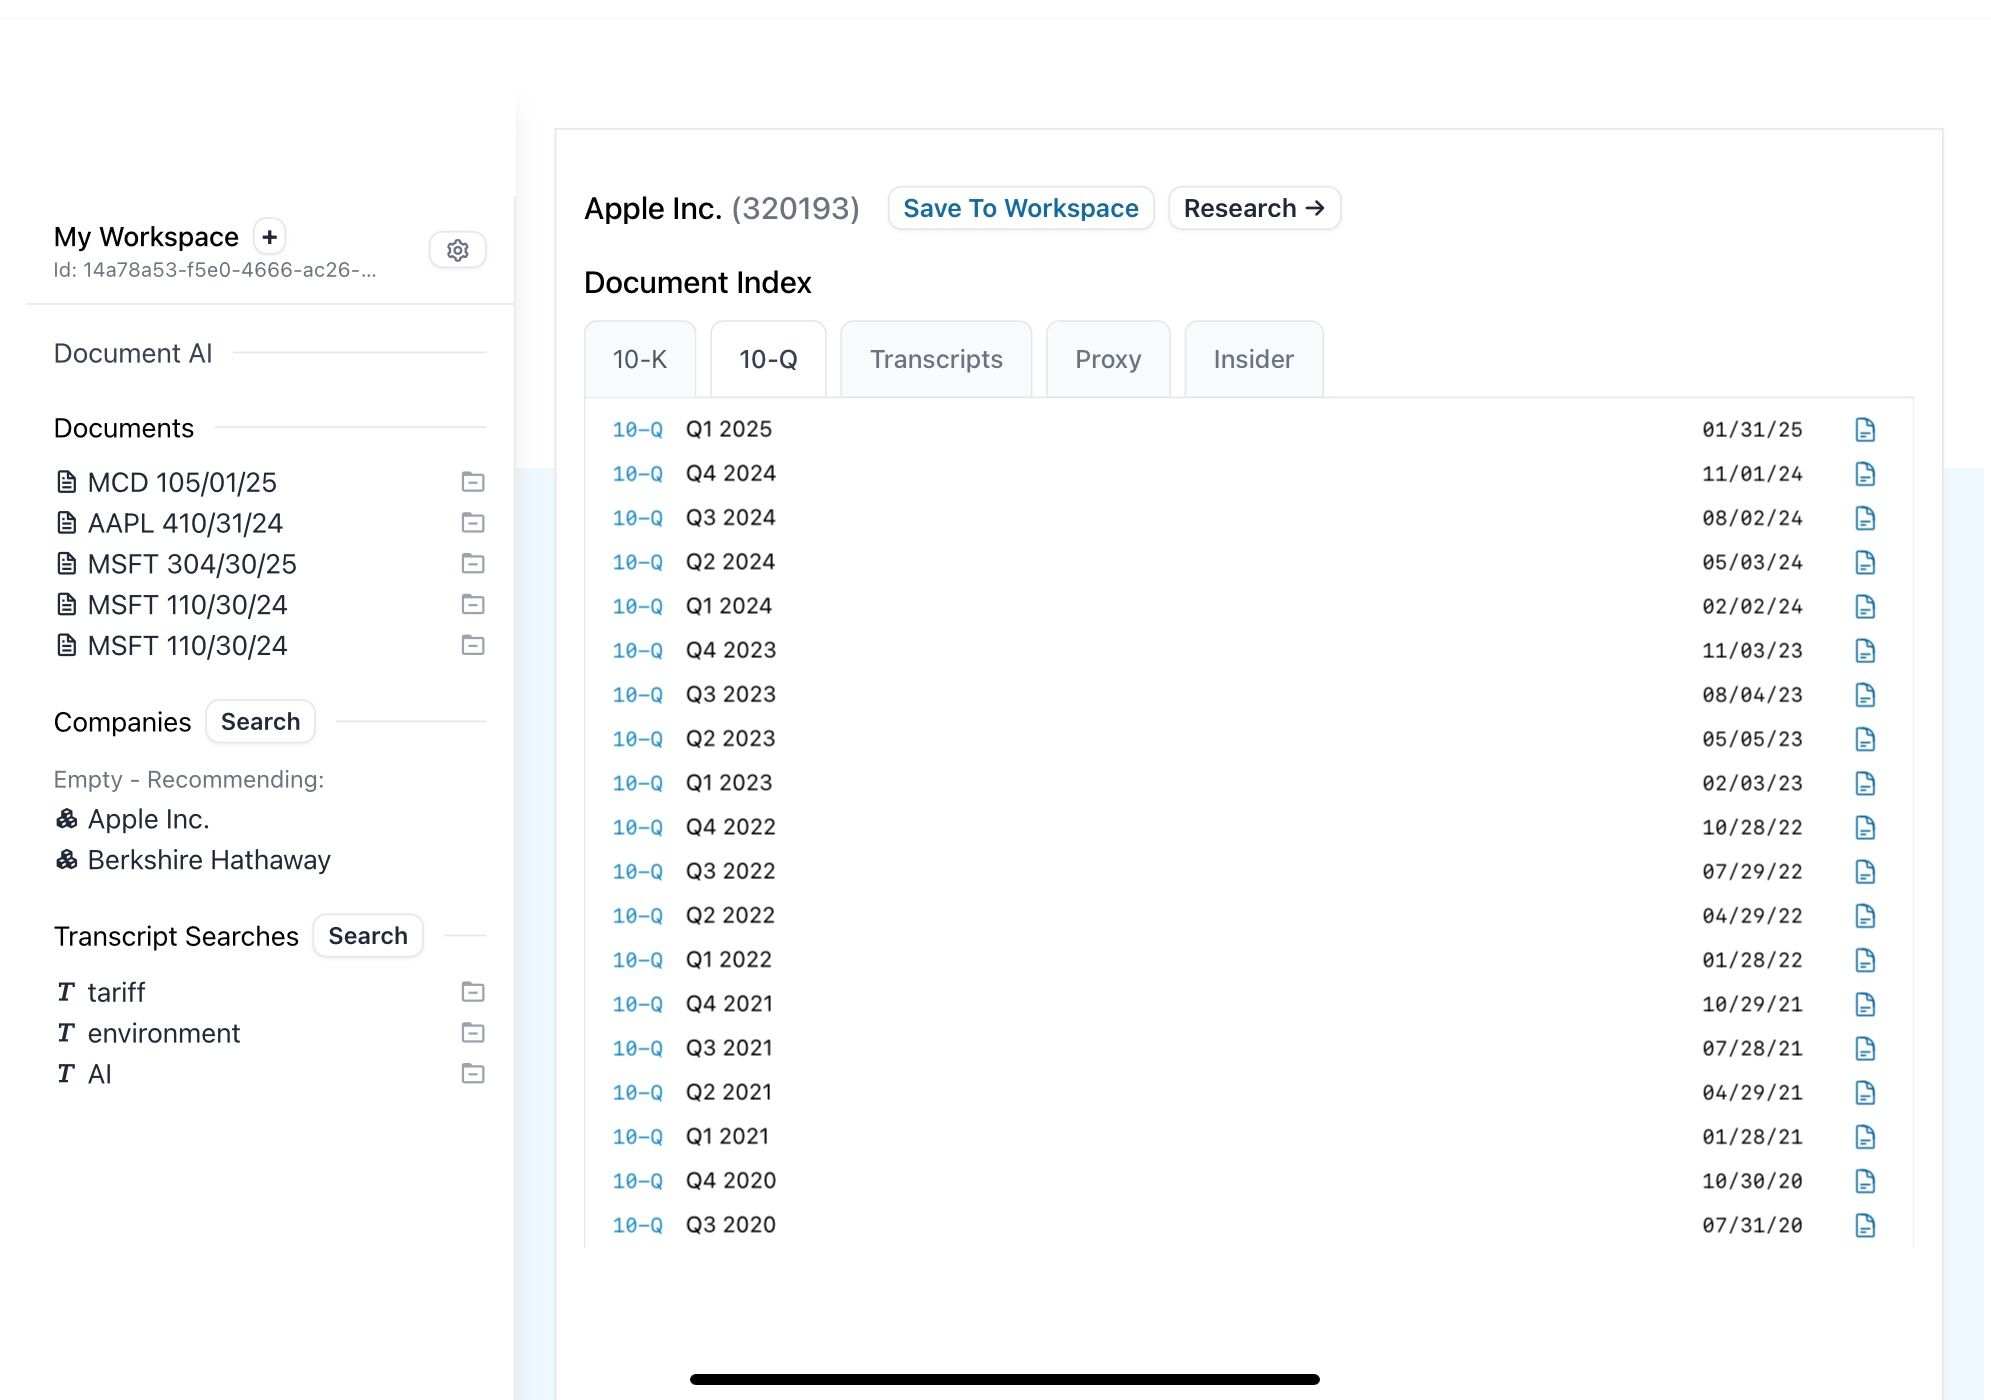1991x1400 pixels.
Task: Click the folder icon beside MSFT 304/30/25
Action: tap(473, 564)
